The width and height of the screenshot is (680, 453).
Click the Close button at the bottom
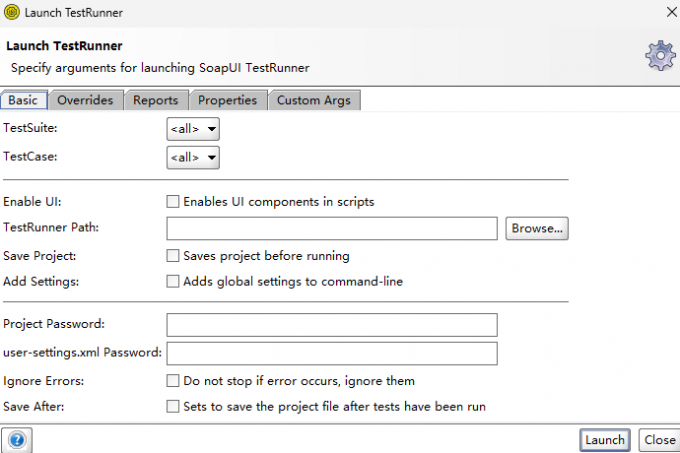(x=660, y=440)
